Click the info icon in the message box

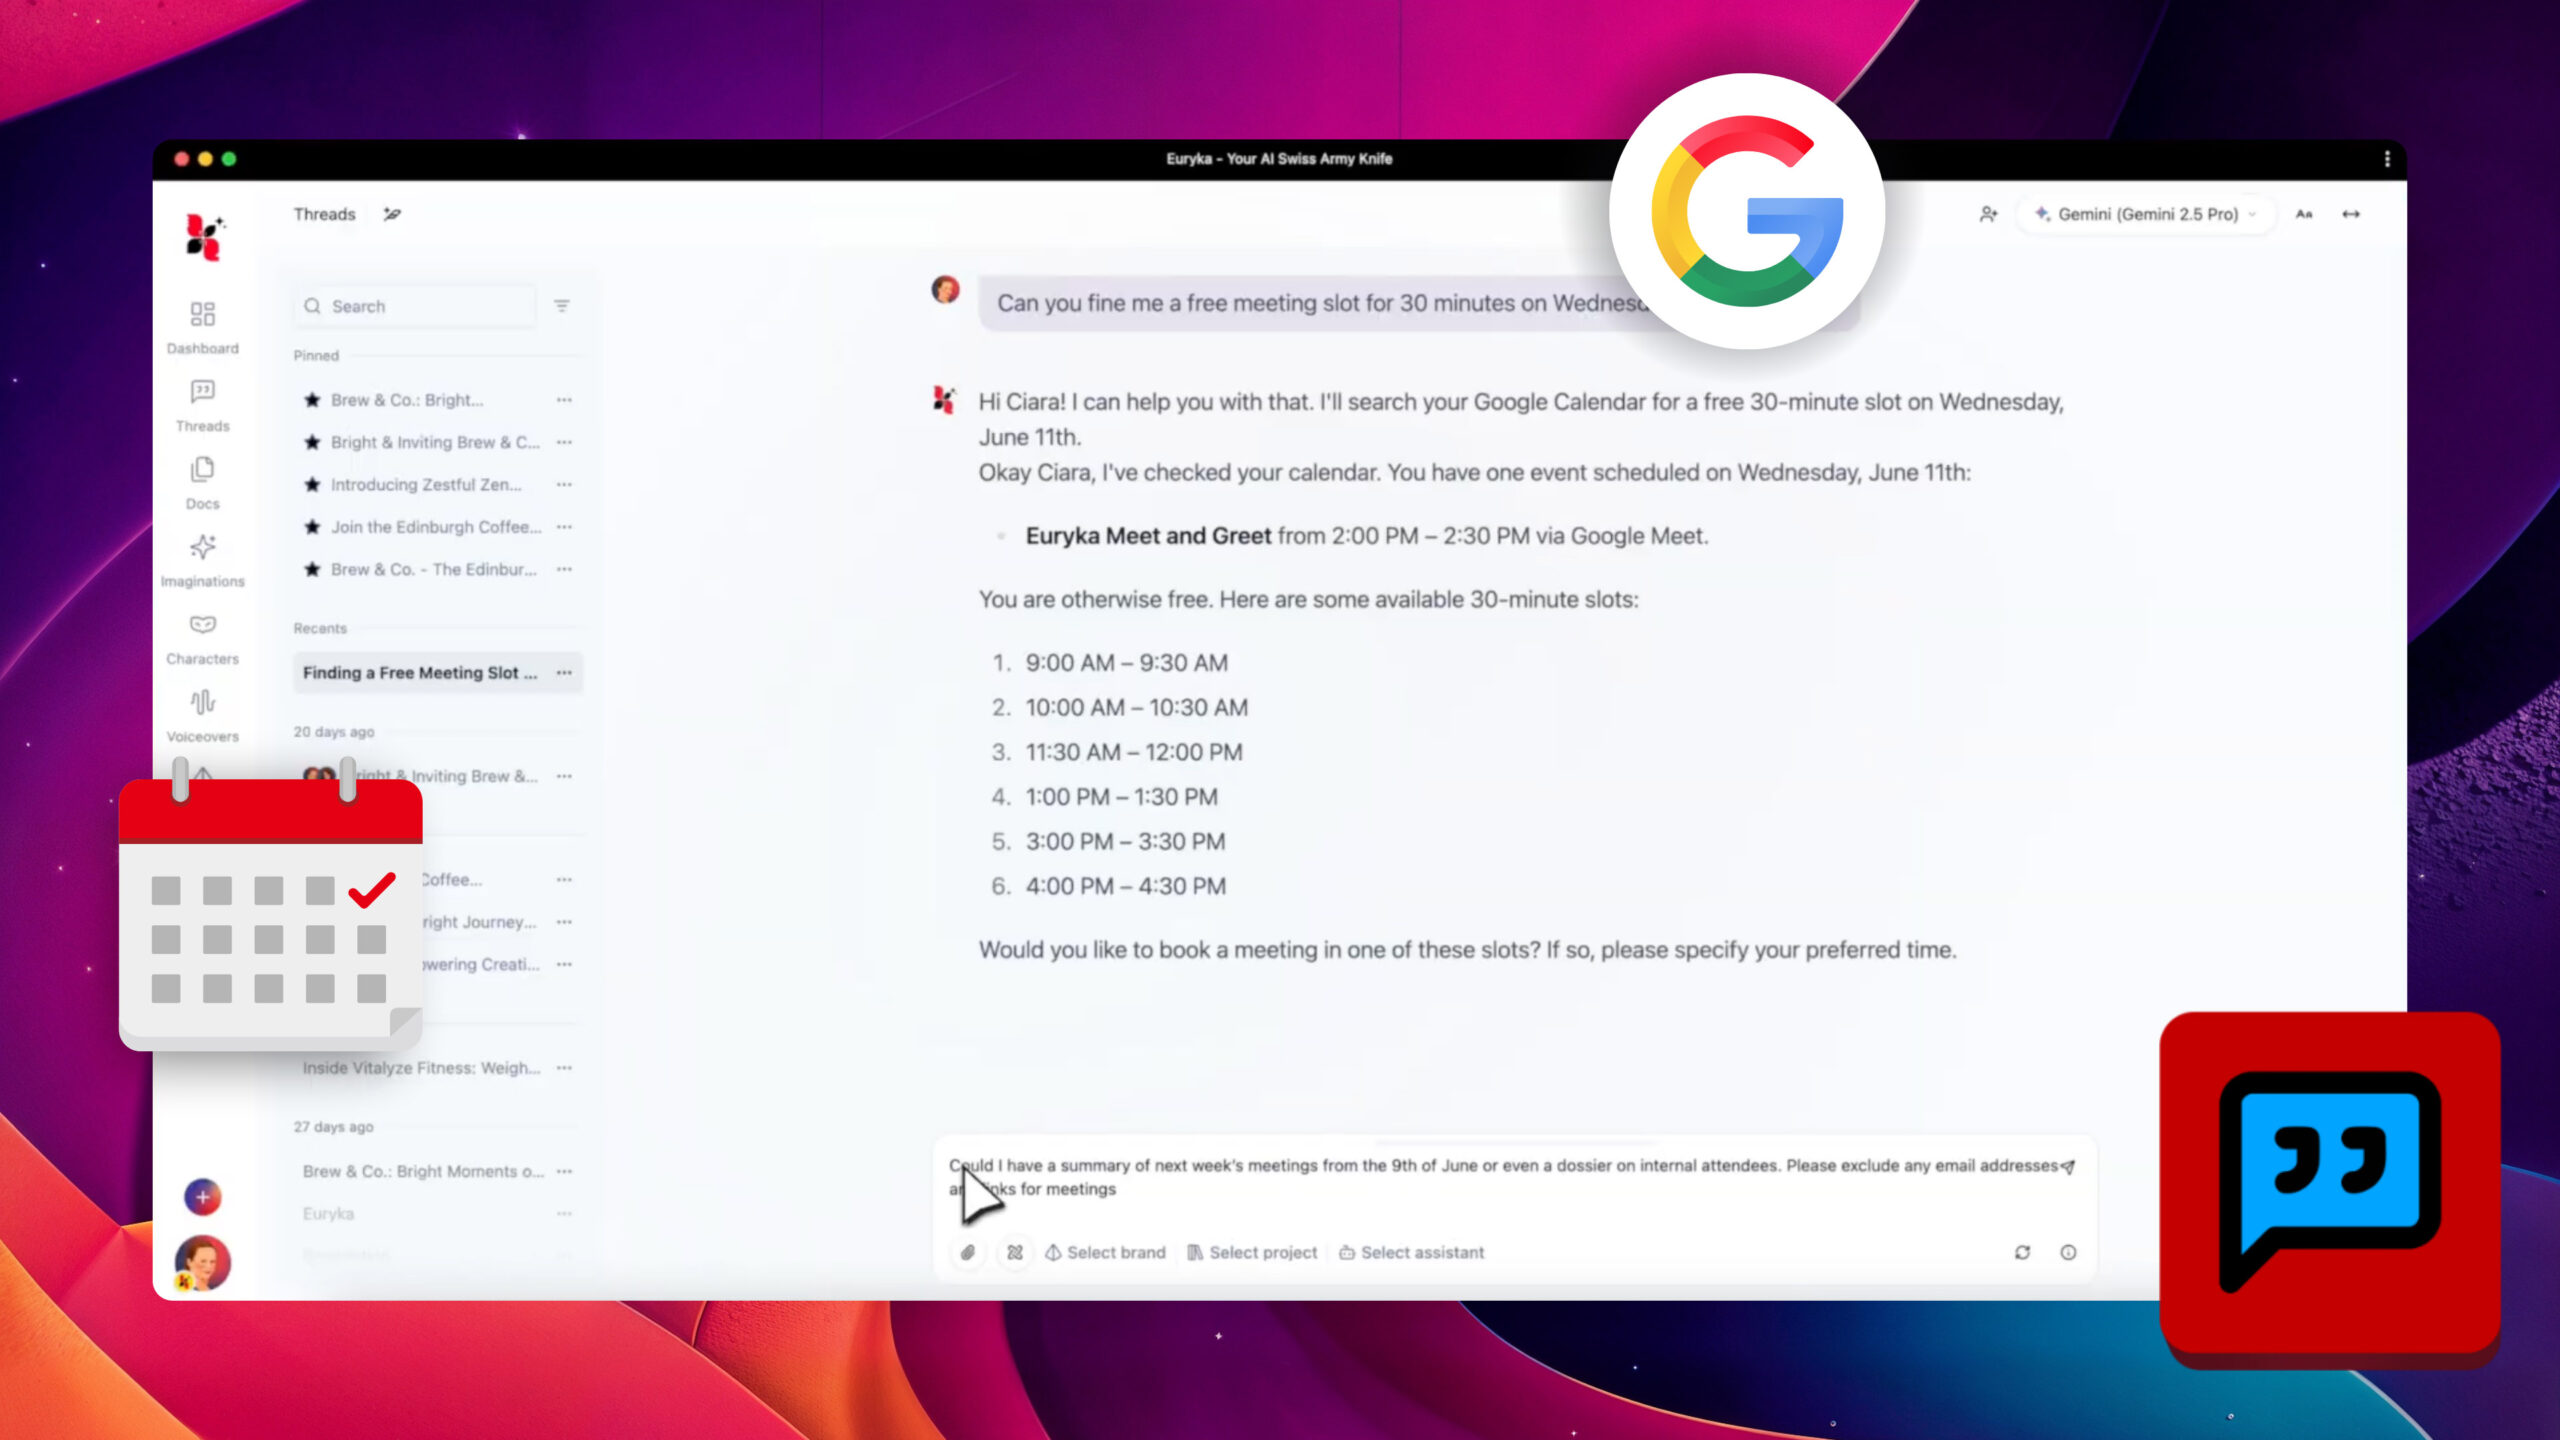click(2068, 1252)
